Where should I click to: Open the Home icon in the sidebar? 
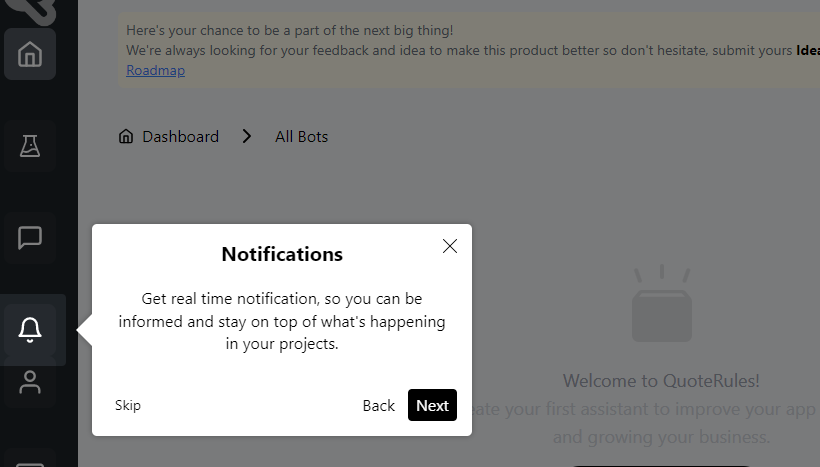(x=30, y=54)
